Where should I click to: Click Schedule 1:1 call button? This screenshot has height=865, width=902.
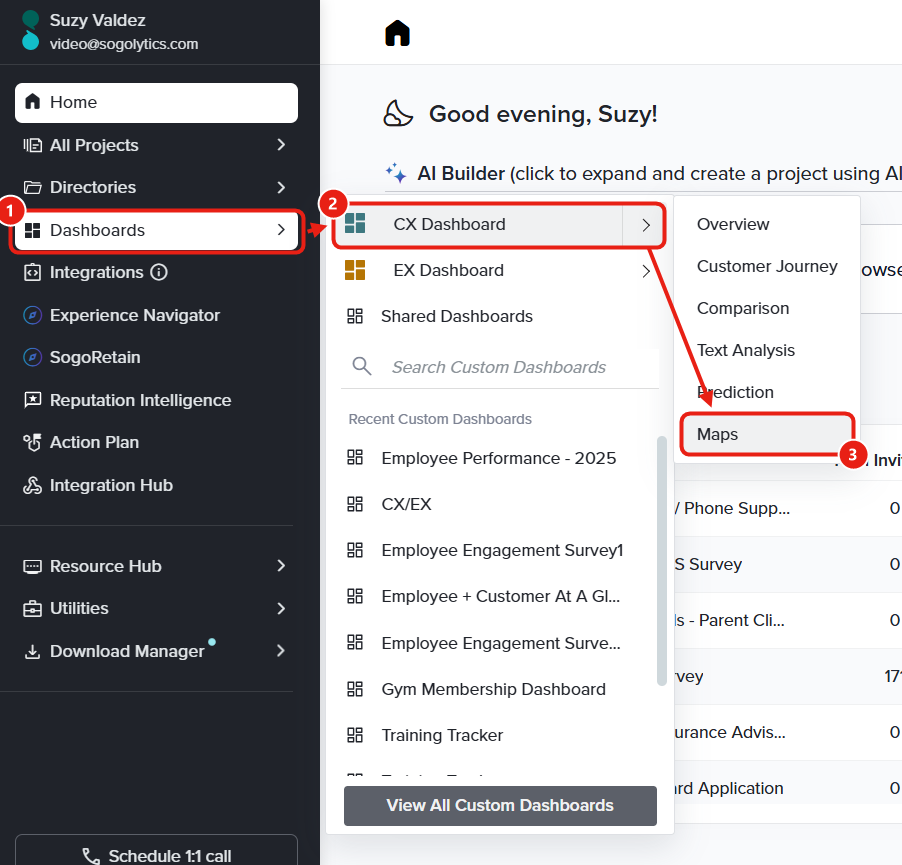coord(156,855)
